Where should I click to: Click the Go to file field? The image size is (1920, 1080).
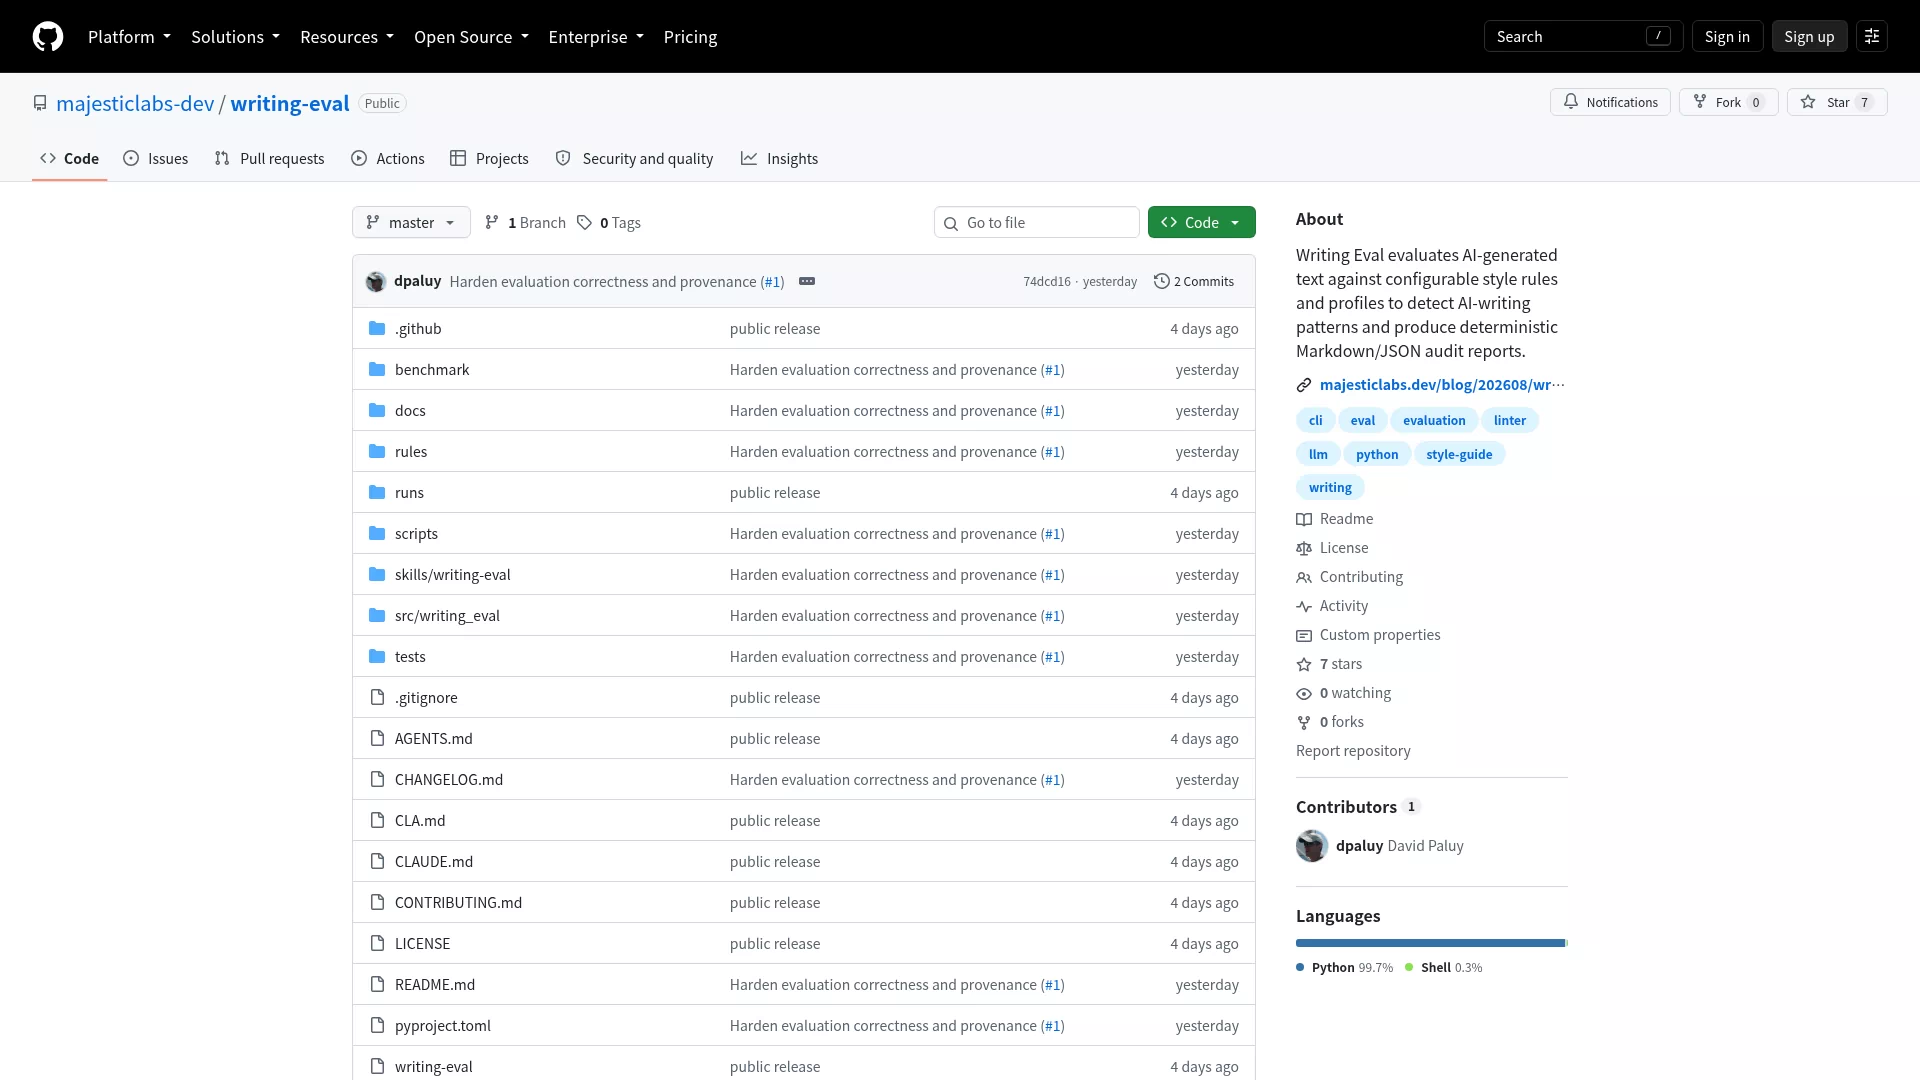coord(1037,223)
